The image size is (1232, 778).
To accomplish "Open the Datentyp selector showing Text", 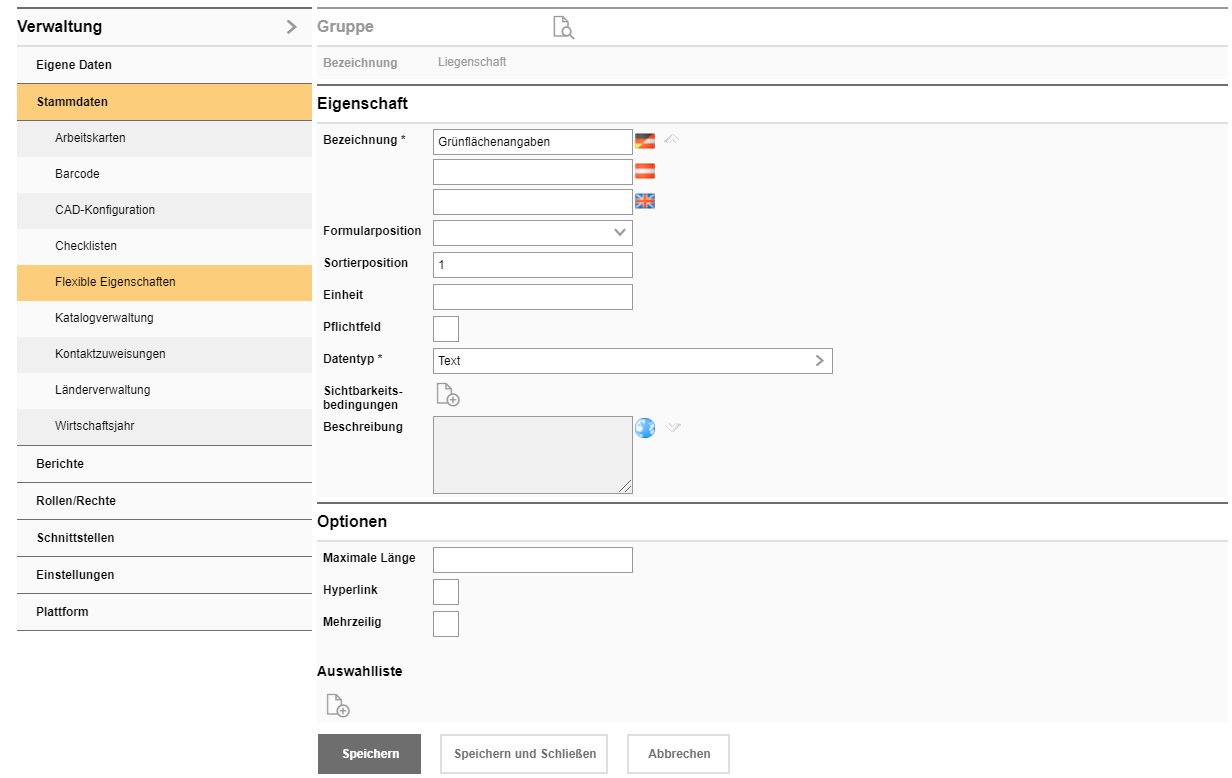I will (632, 361).
